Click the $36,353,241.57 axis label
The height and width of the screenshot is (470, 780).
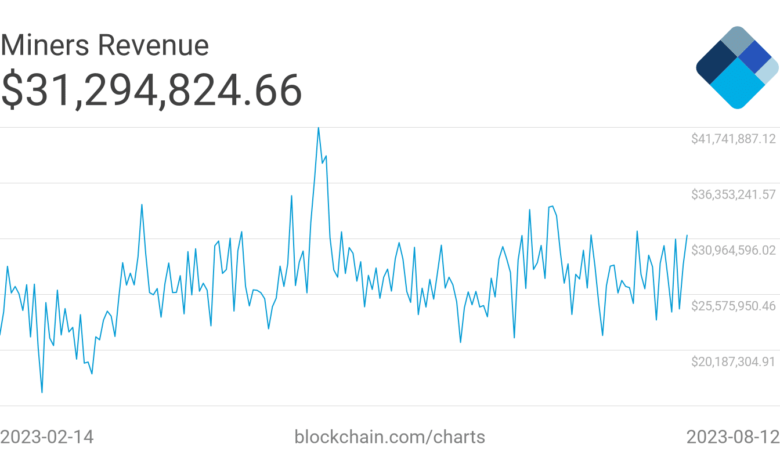tap(733, 194)
